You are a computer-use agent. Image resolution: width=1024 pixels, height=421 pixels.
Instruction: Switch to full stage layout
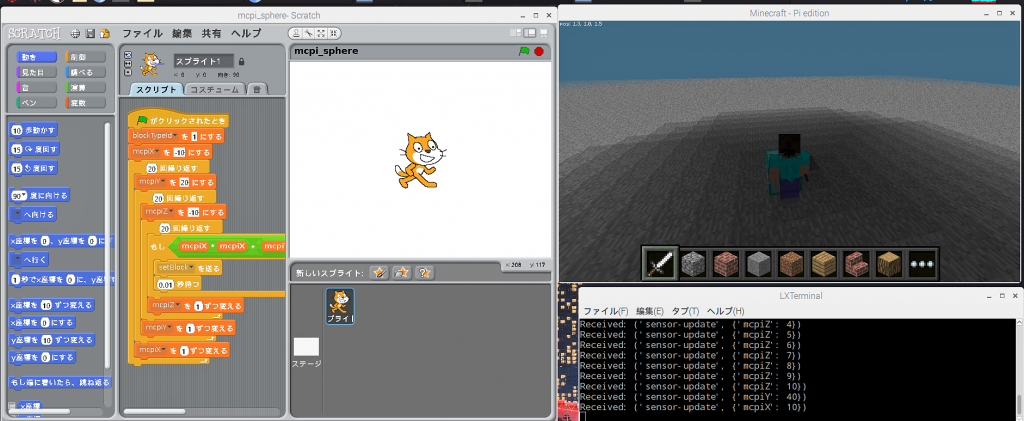coord(530,33)
